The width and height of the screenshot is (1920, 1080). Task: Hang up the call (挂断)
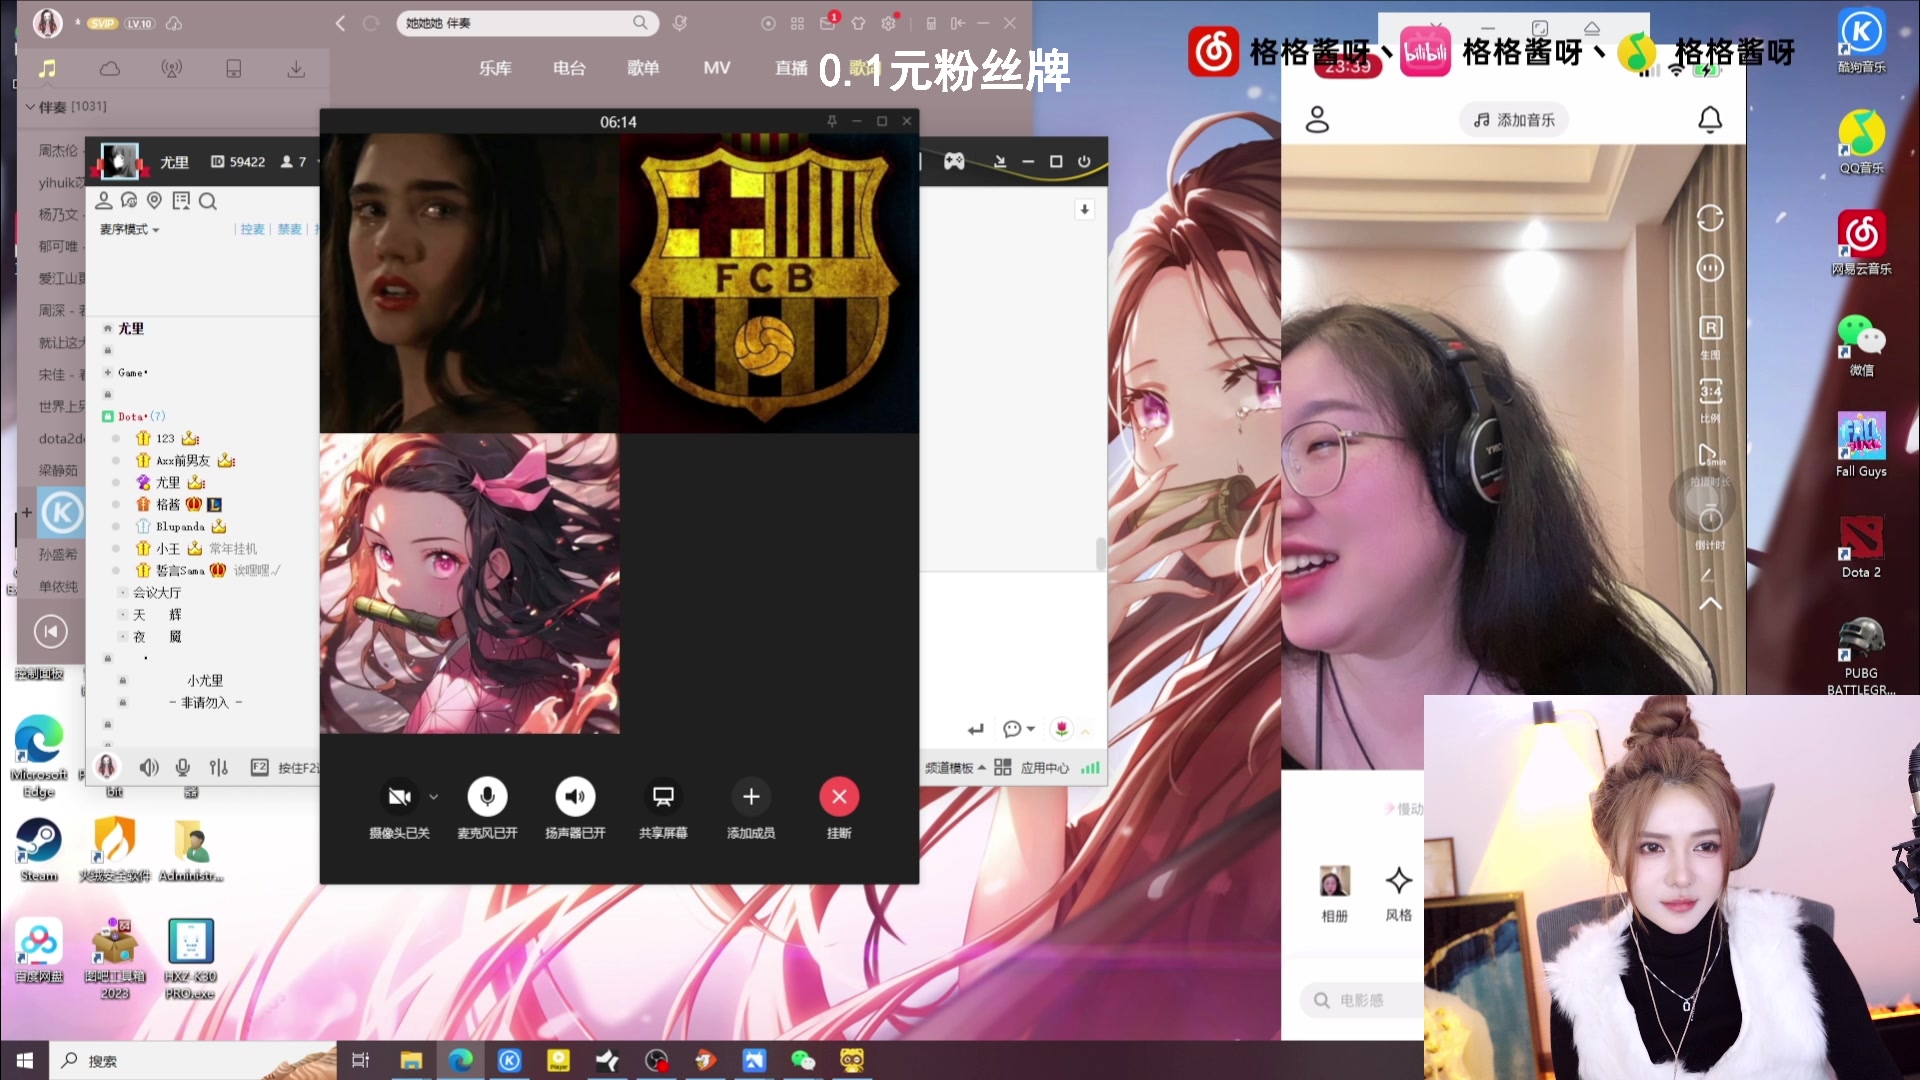pyautogui.click(x=839, y=796)
